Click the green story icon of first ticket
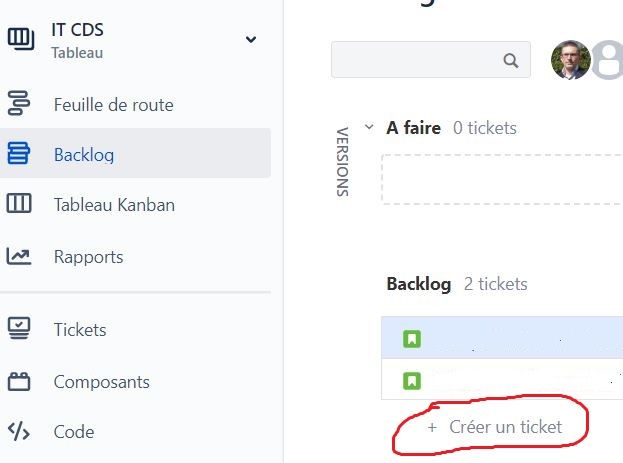Screen dimensions: 623x463 point(412,339)
